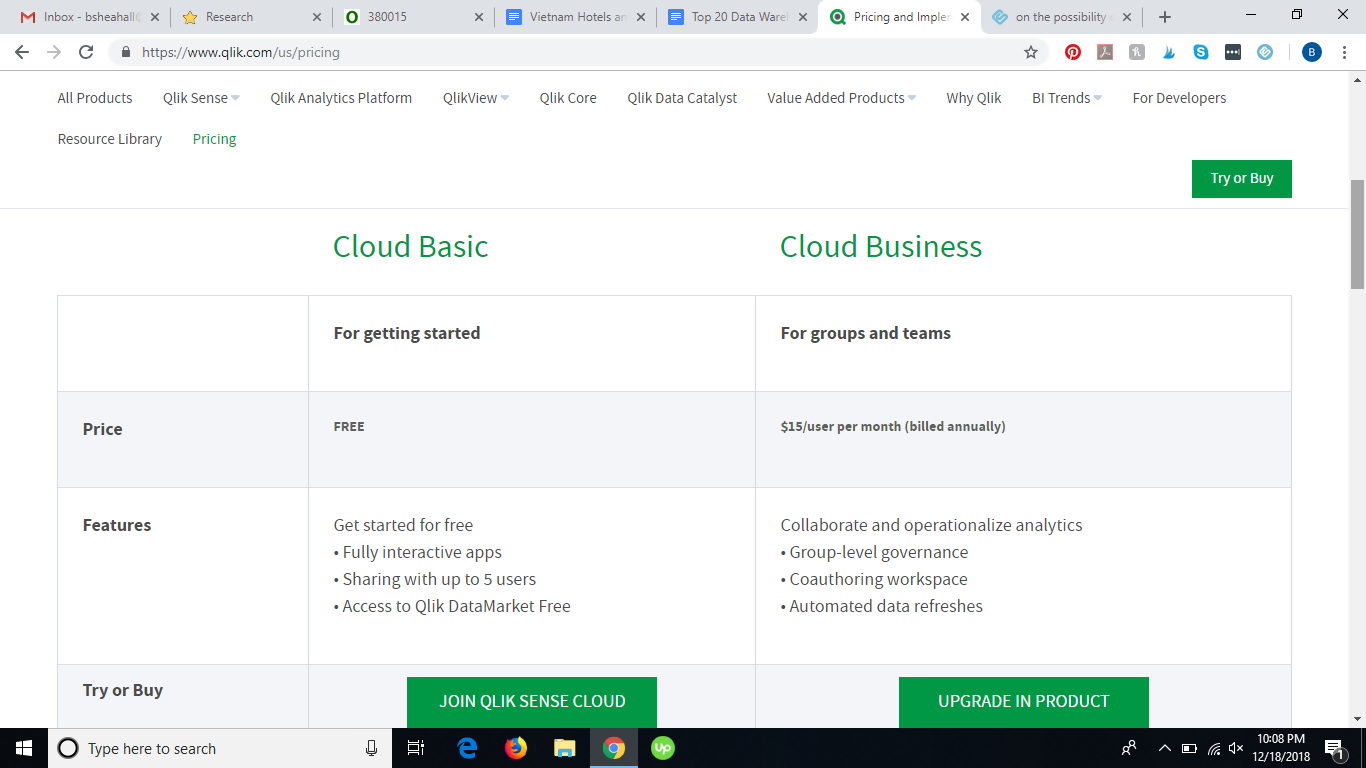1366x768 pixels.
Task: Click the Pinterest extension icon
Action: (x=1073, y=52)
